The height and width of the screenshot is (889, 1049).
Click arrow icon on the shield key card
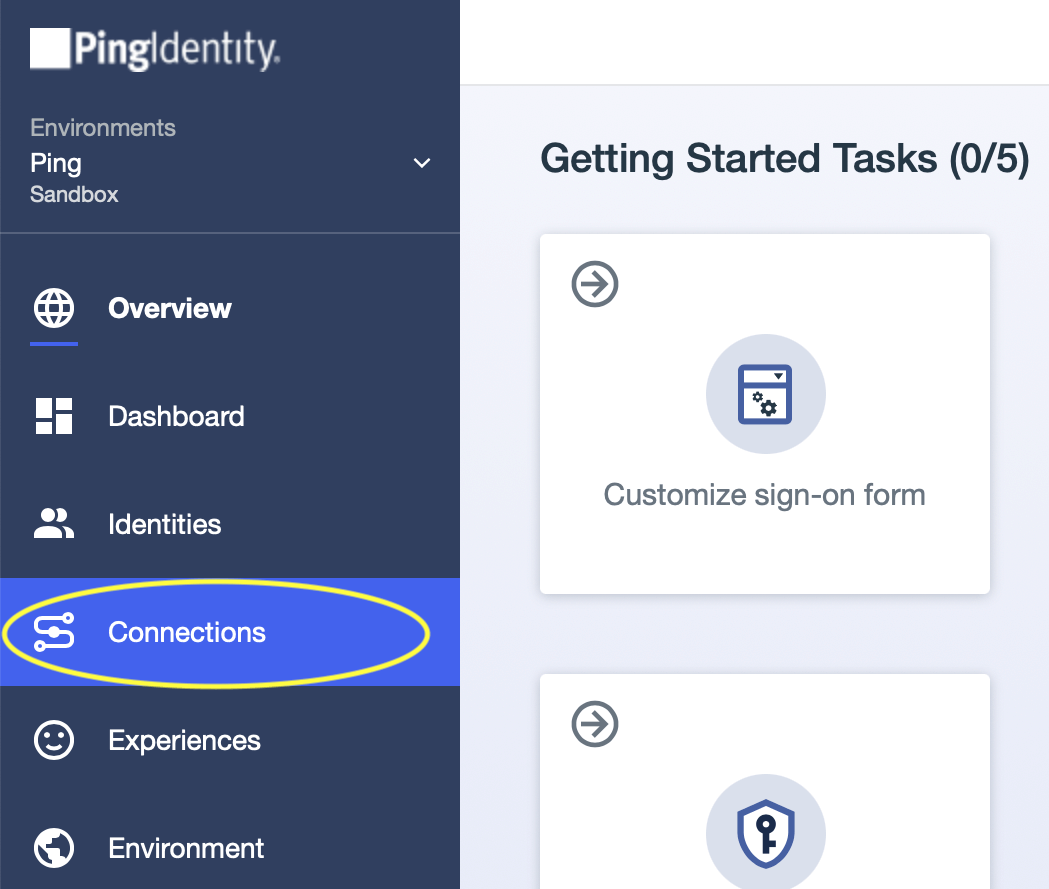595,723
